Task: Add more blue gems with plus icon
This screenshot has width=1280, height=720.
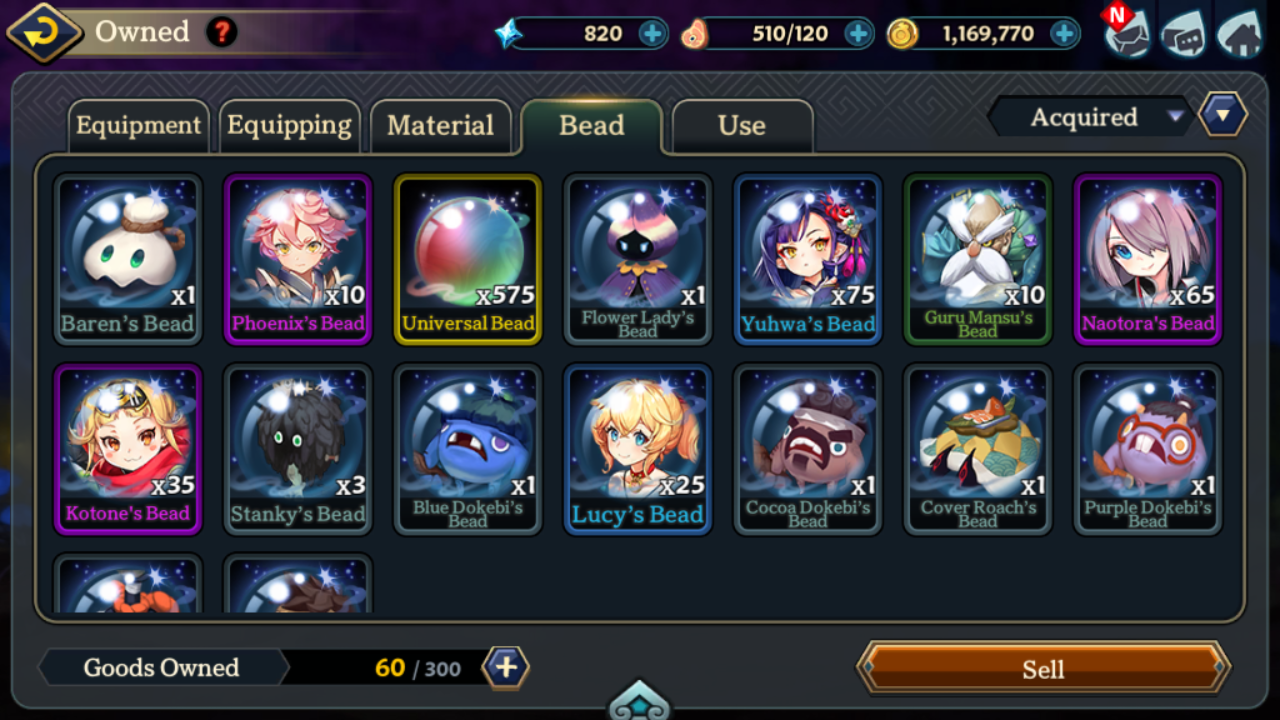Action: point(652,34)
